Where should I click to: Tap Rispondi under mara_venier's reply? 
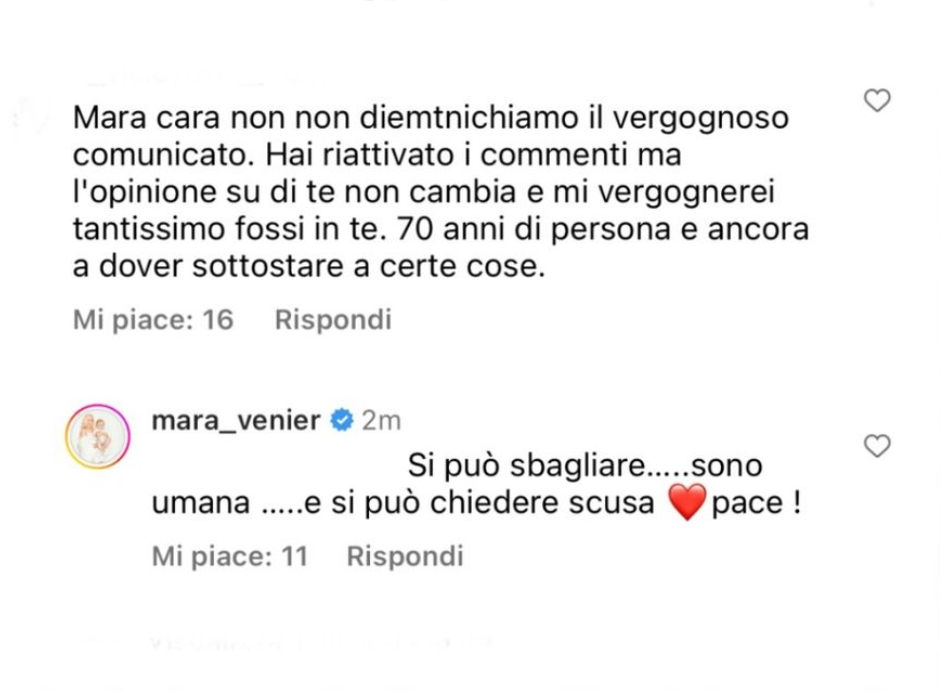[x=405, y=556]
